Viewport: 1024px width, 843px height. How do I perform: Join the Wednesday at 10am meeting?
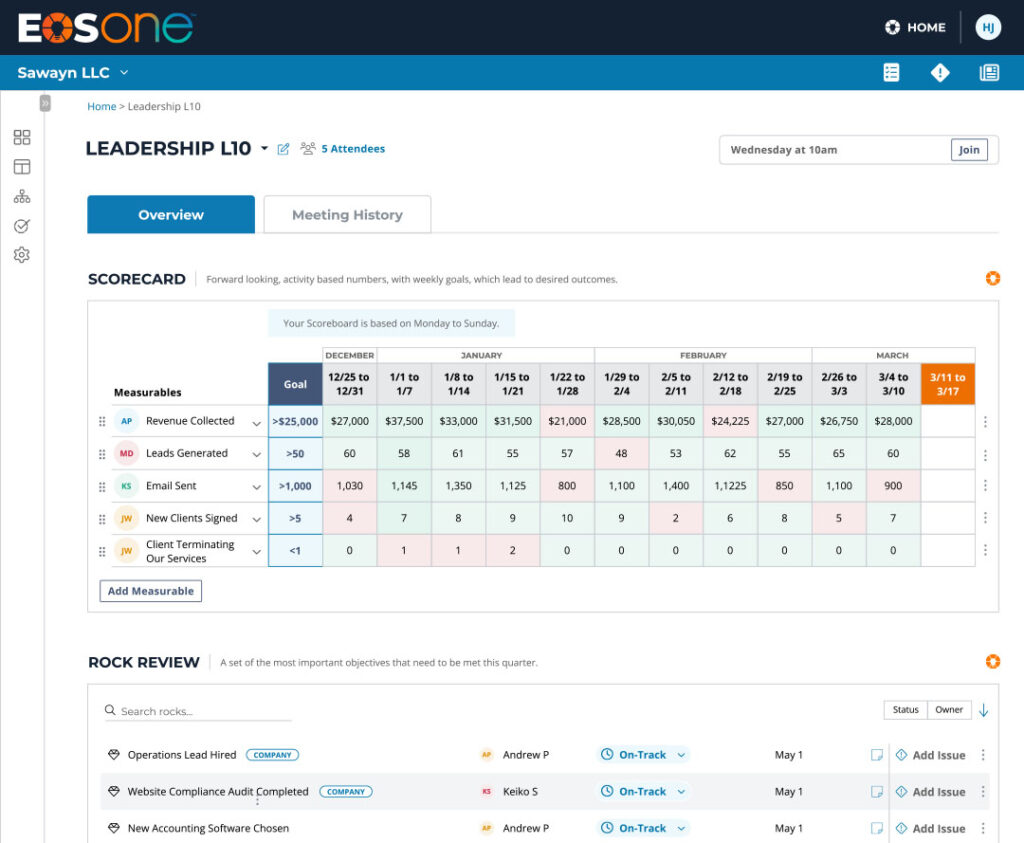tap(968, 150)
